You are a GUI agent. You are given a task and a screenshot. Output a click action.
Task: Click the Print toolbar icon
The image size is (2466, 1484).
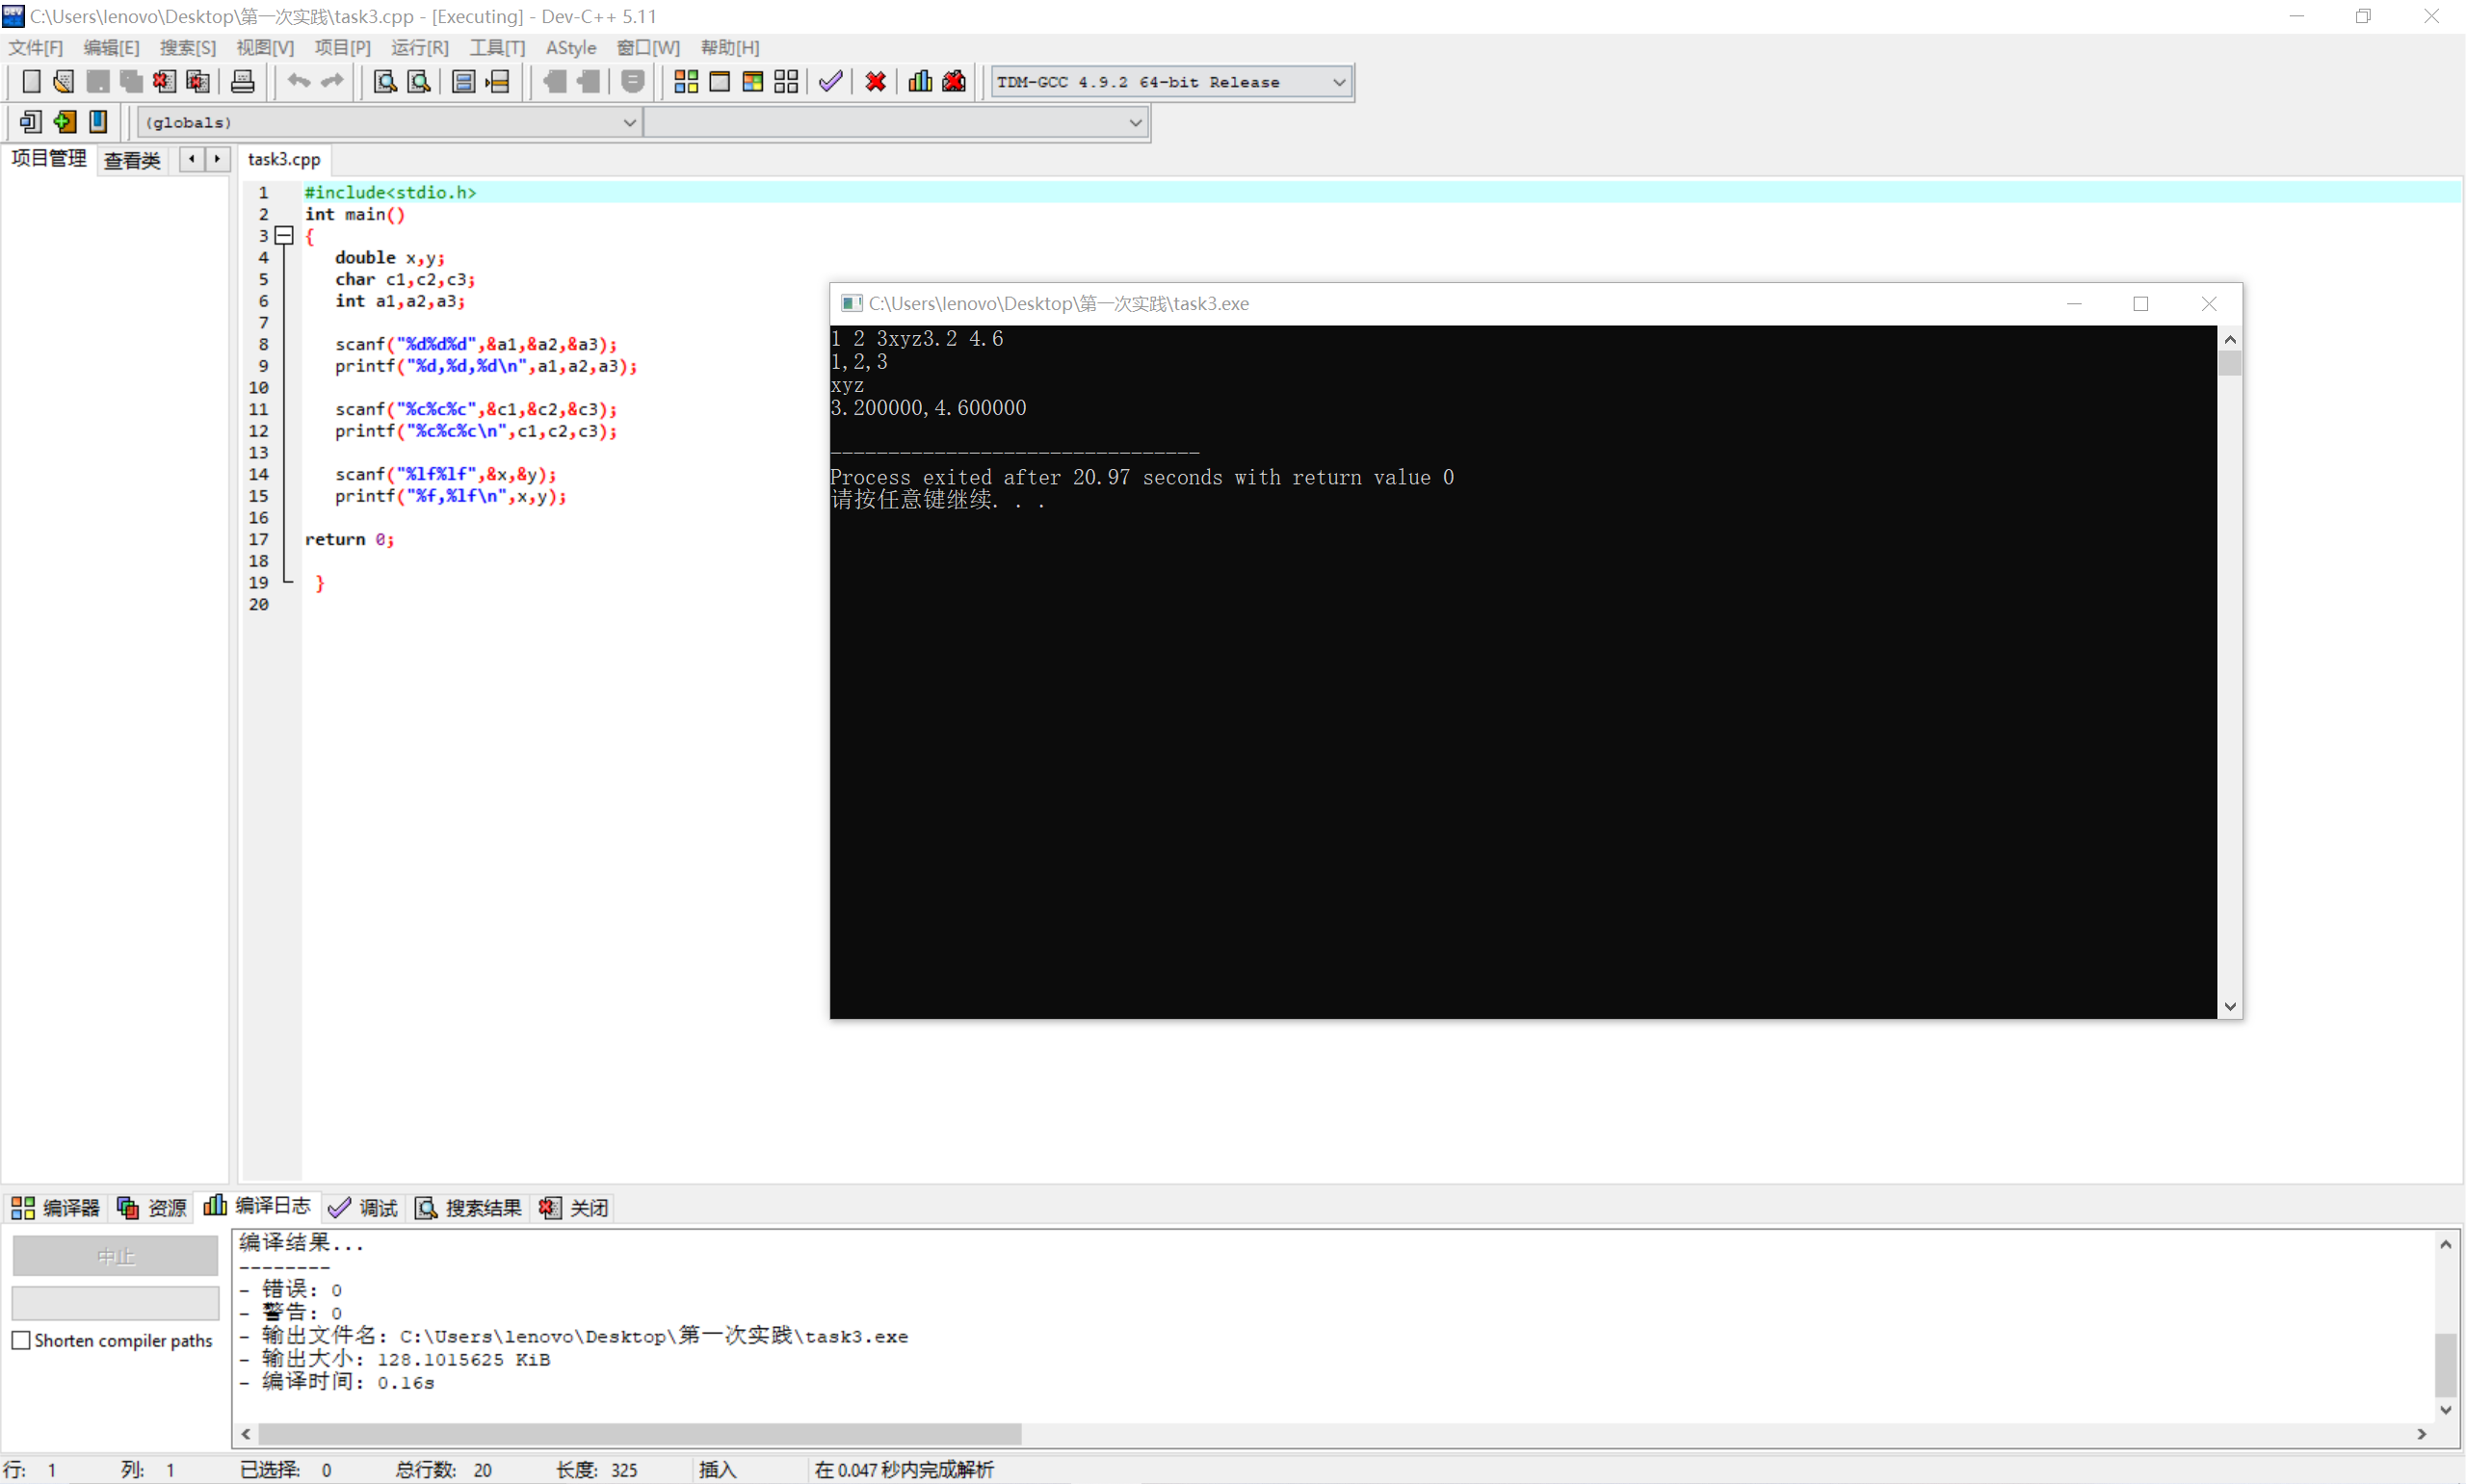(242, 82)
